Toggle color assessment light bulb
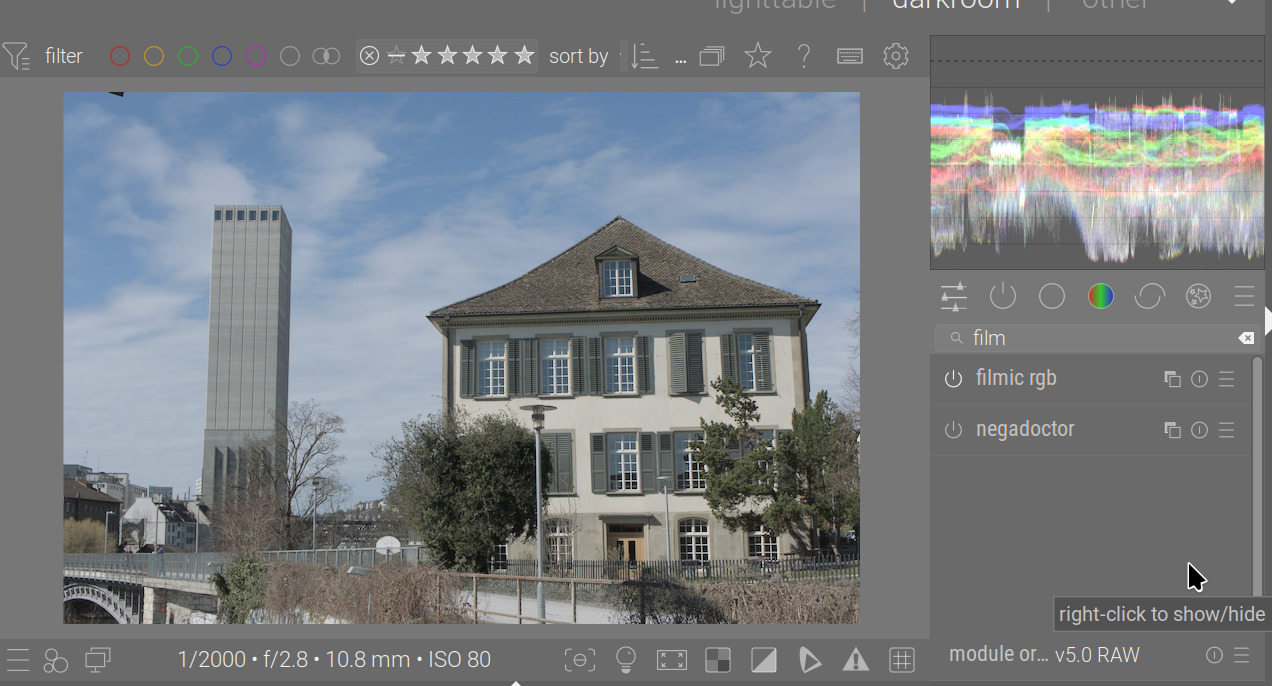Viewport: 1272px width, 686px height. click(x=626, y=660)
